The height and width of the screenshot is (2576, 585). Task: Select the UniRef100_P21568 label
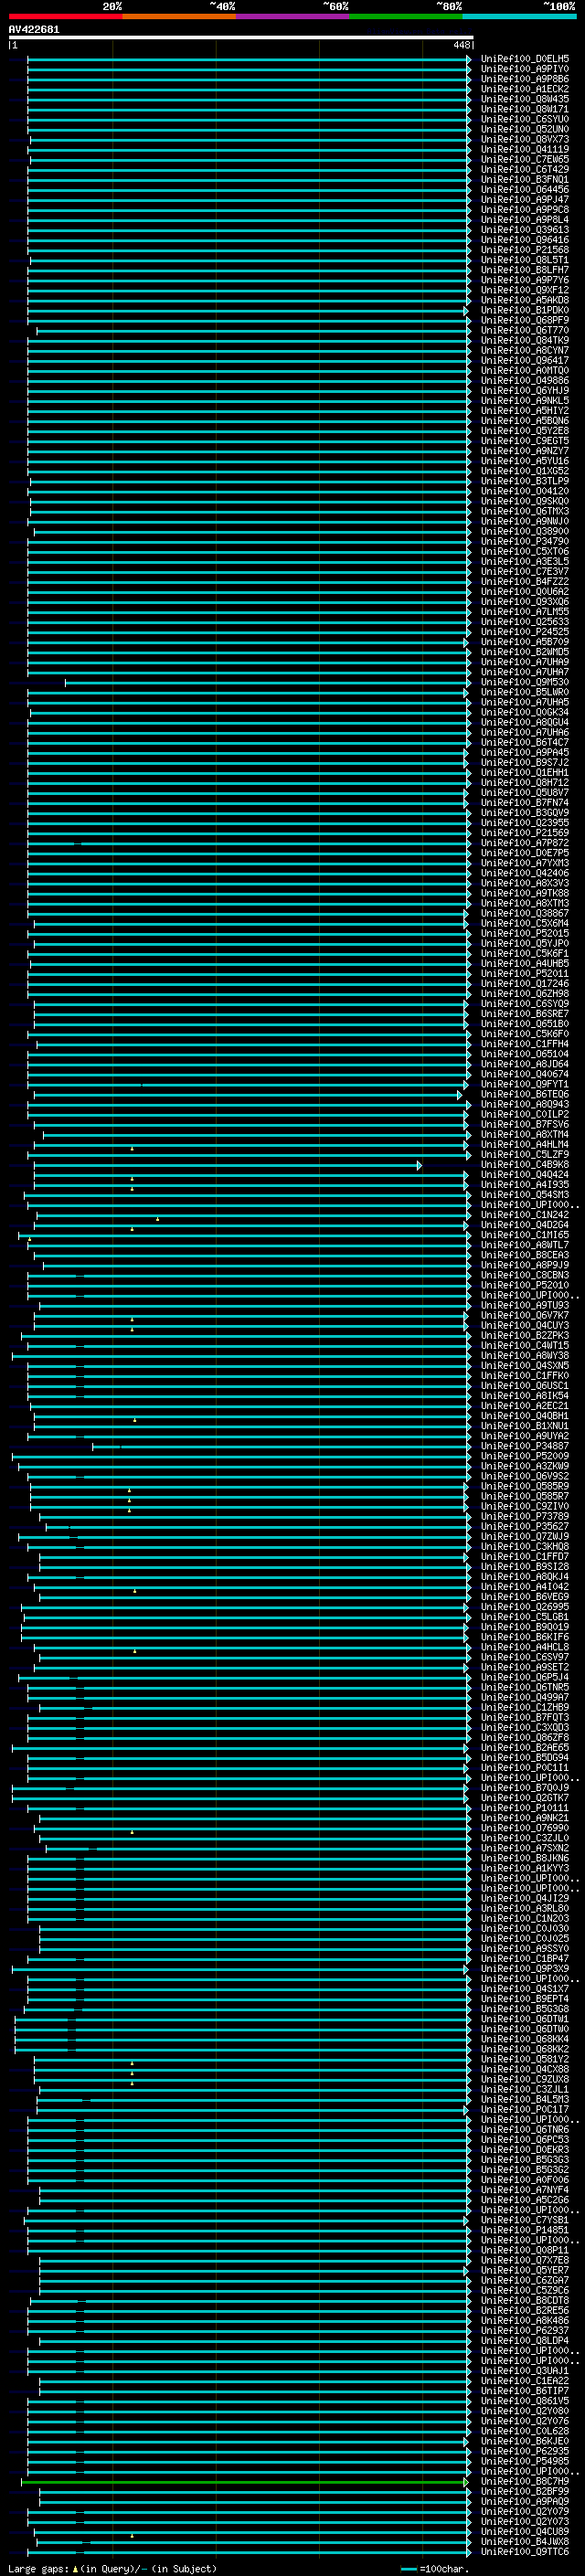[525, 250]
